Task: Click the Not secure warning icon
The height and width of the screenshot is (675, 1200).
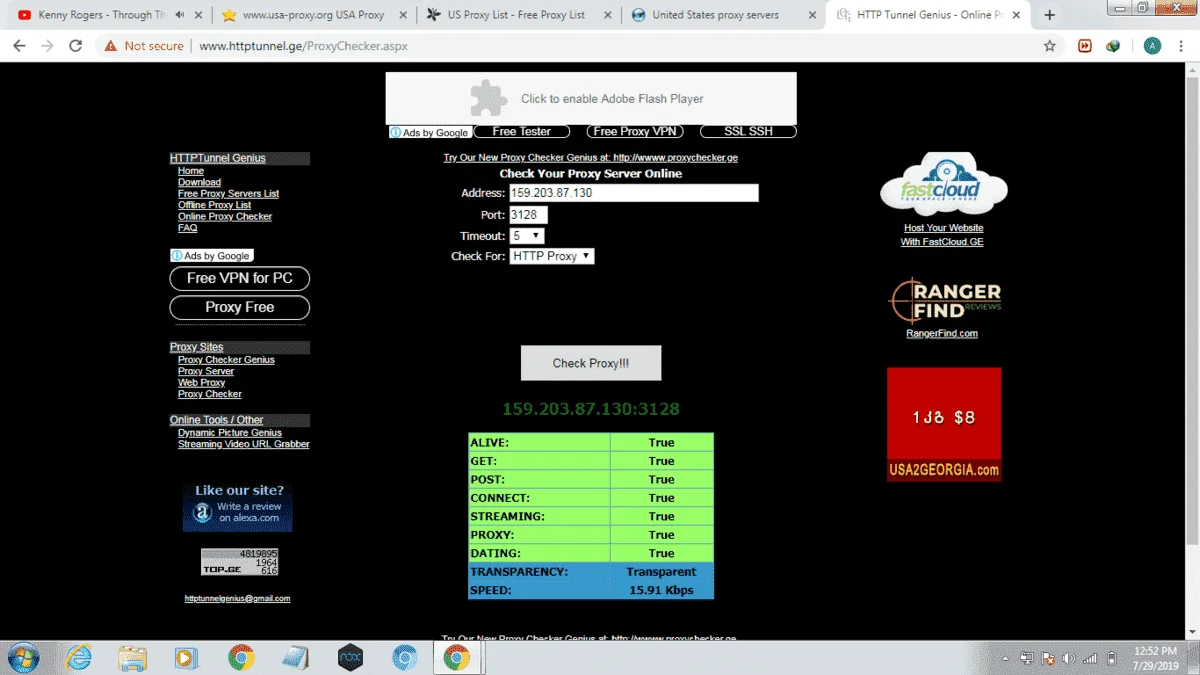Action: [110, 46]
